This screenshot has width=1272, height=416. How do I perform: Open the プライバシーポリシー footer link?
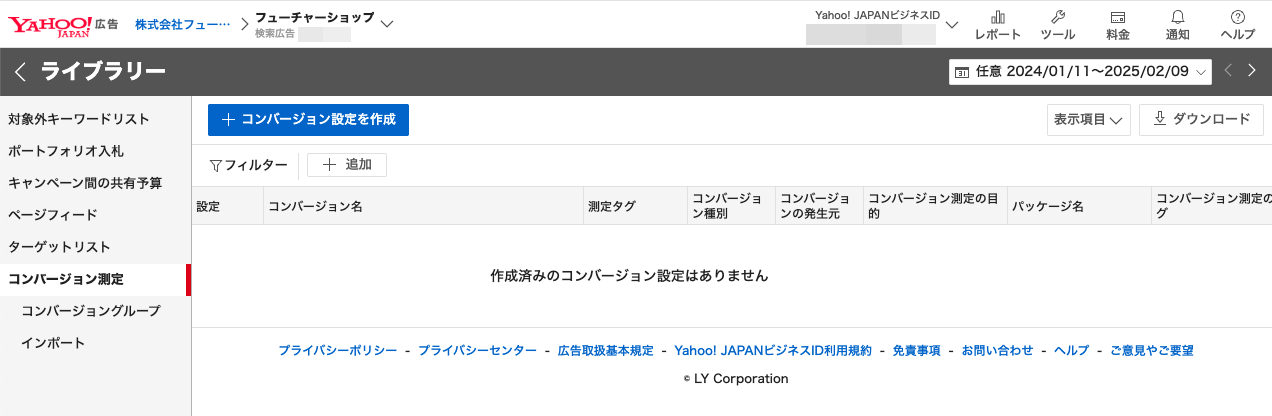[x=337, y=351]
